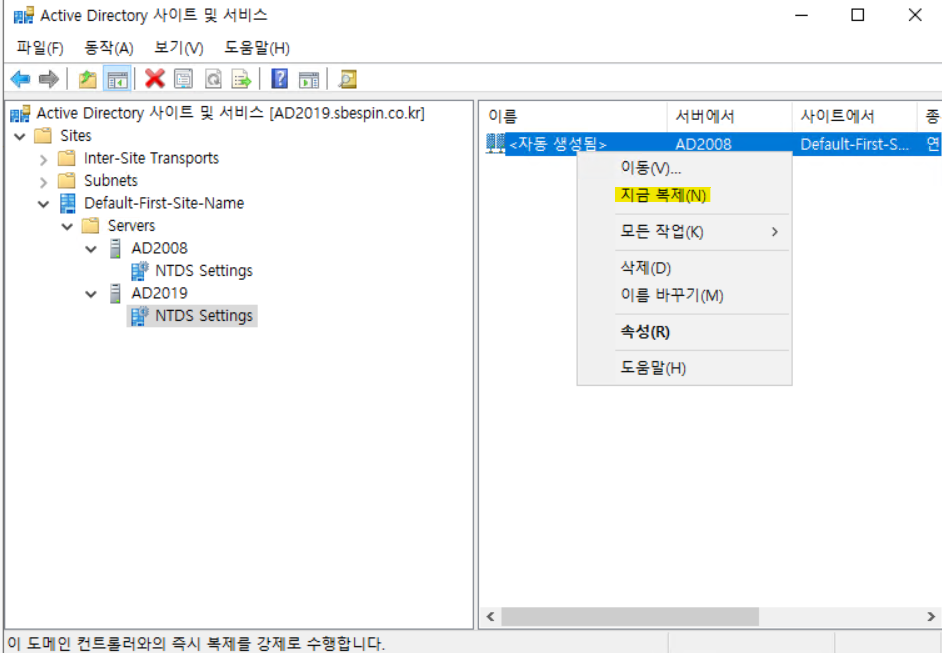Click the Default-First-Site-Name site icon
Viewport: 942px width, 653px height.
tap(67, 203)
